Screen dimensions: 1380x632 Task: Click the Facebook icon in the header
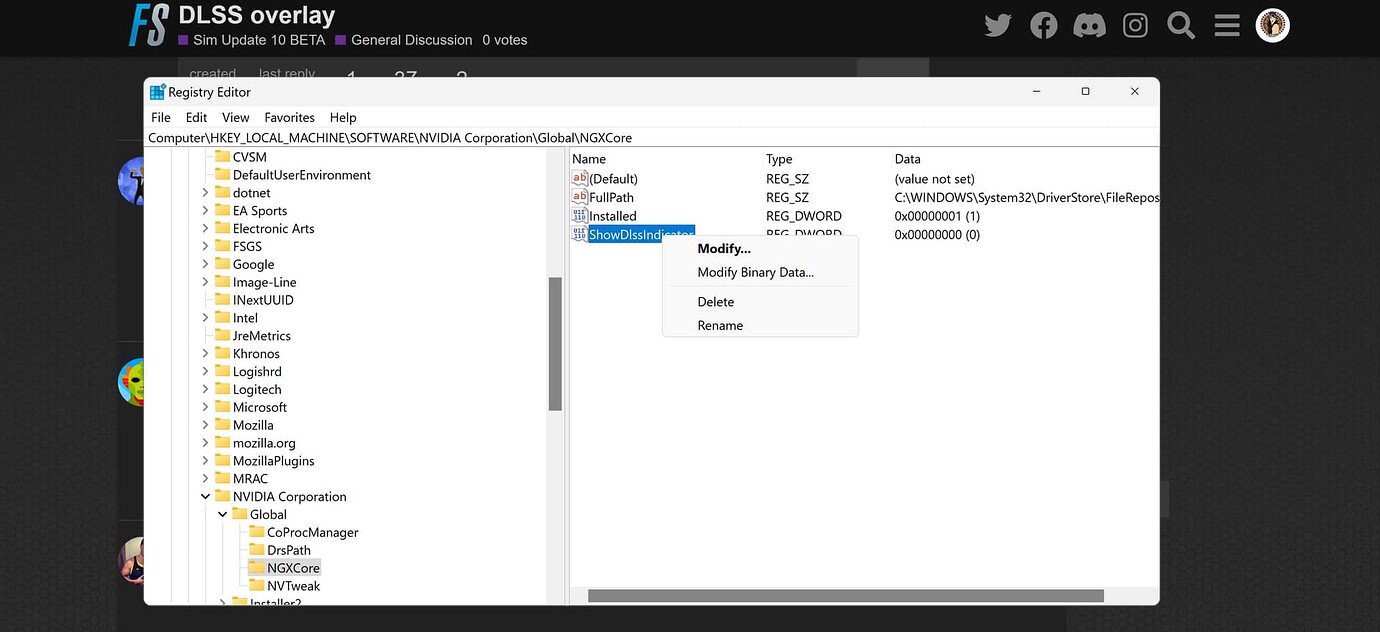[1043, 25]
